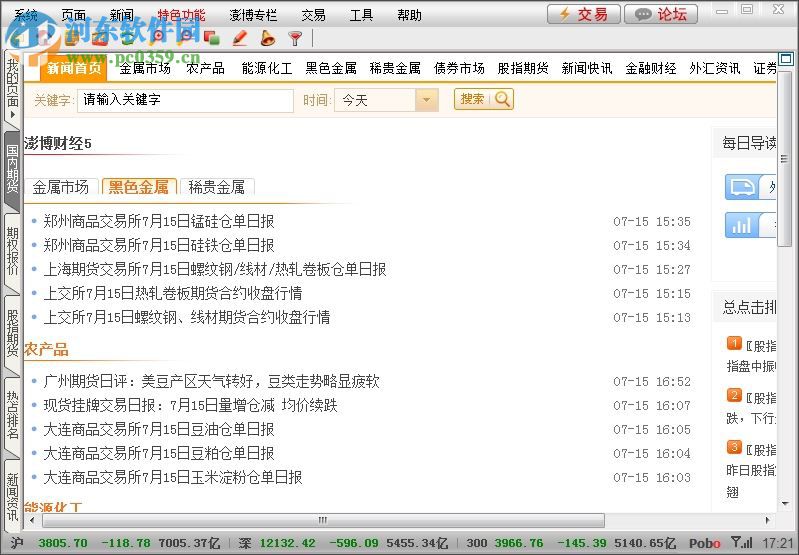The image size is (799, 555).
Task: Click the blue square restore icon above the scrollbar
Action: pyautogui.click(x=786, y=59)
